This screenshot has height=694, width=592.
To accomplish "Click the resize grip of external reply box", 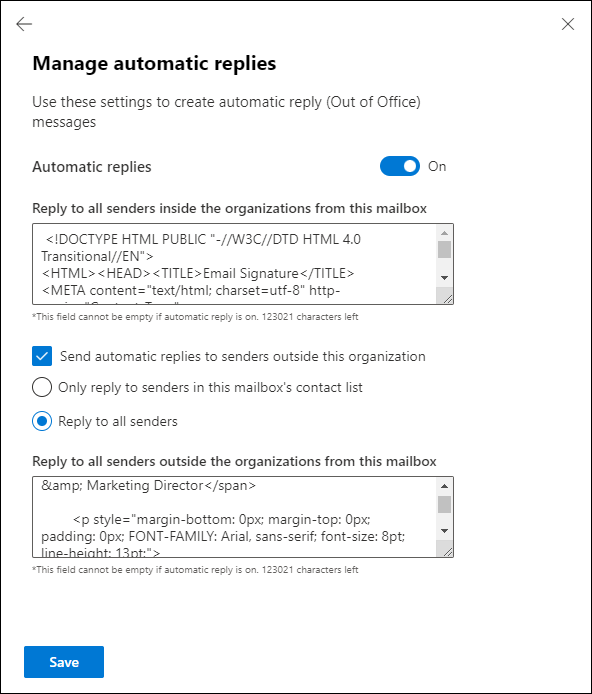I will point(445,548).
